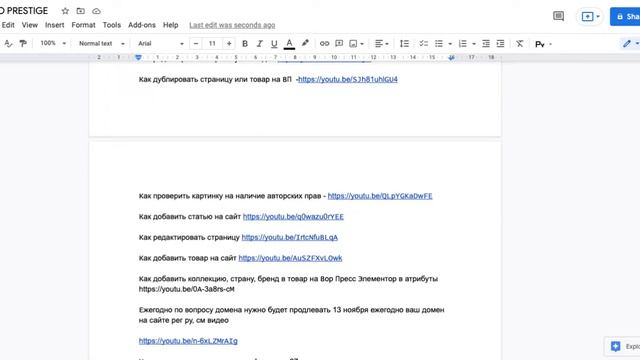Expand the input tools language arrow
This screenshot has width=640, height=360.
click(550, 44)
